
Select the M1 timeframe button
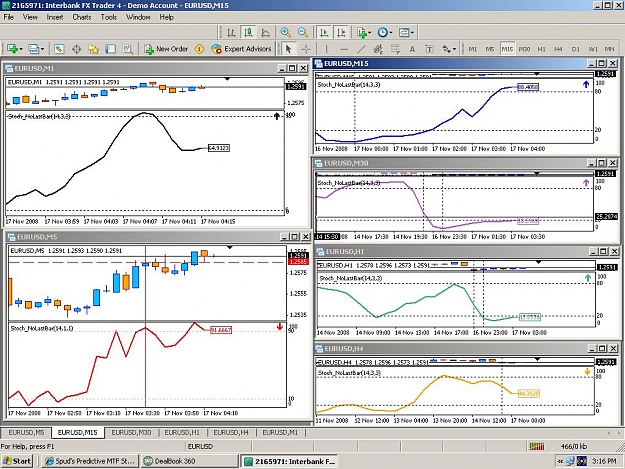472,49
